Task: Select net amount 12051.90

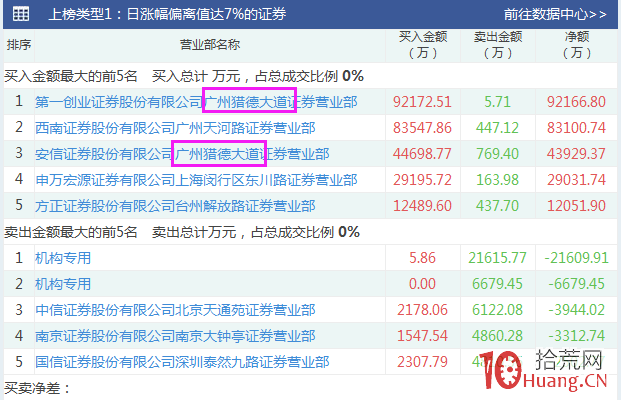Action: pyautogui.click(x=576, y=206)
